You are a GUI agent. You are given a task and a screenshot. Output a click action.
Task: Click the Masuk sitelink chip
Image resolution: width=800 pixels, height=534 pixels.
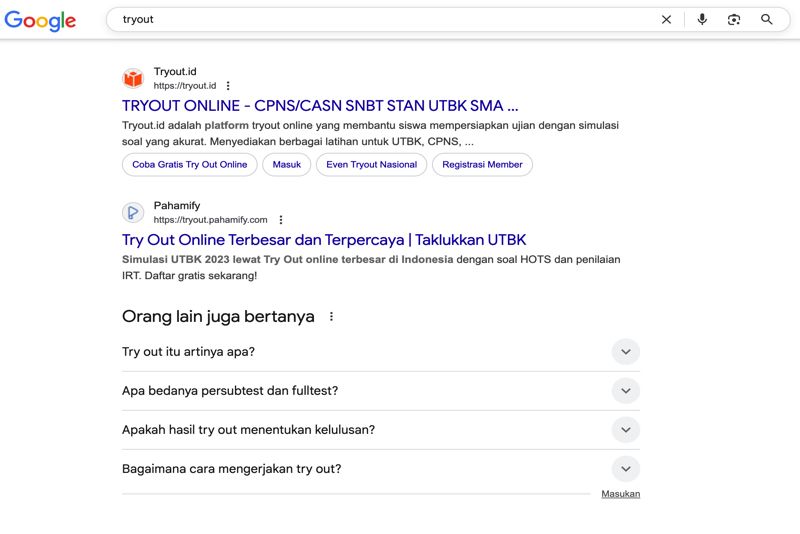[x=286, y=165]
